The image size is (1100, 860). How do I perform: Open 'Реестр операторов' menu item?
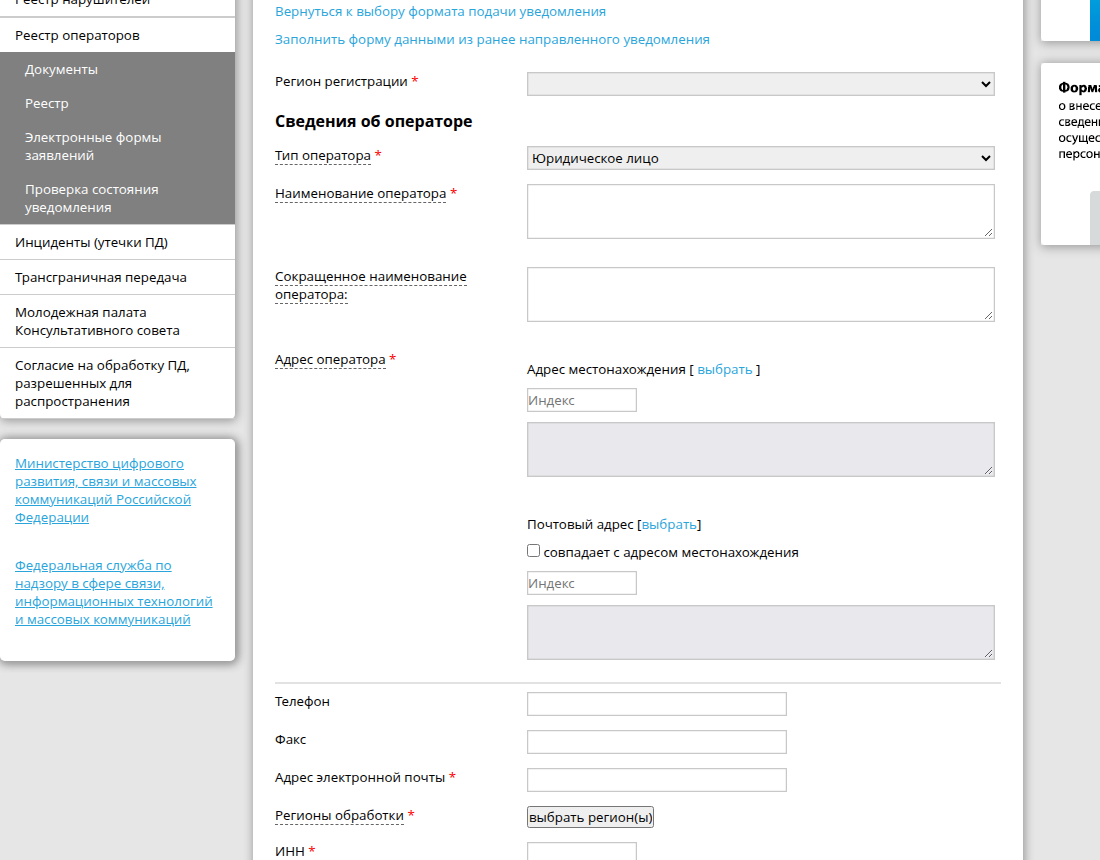pos(117,35)
